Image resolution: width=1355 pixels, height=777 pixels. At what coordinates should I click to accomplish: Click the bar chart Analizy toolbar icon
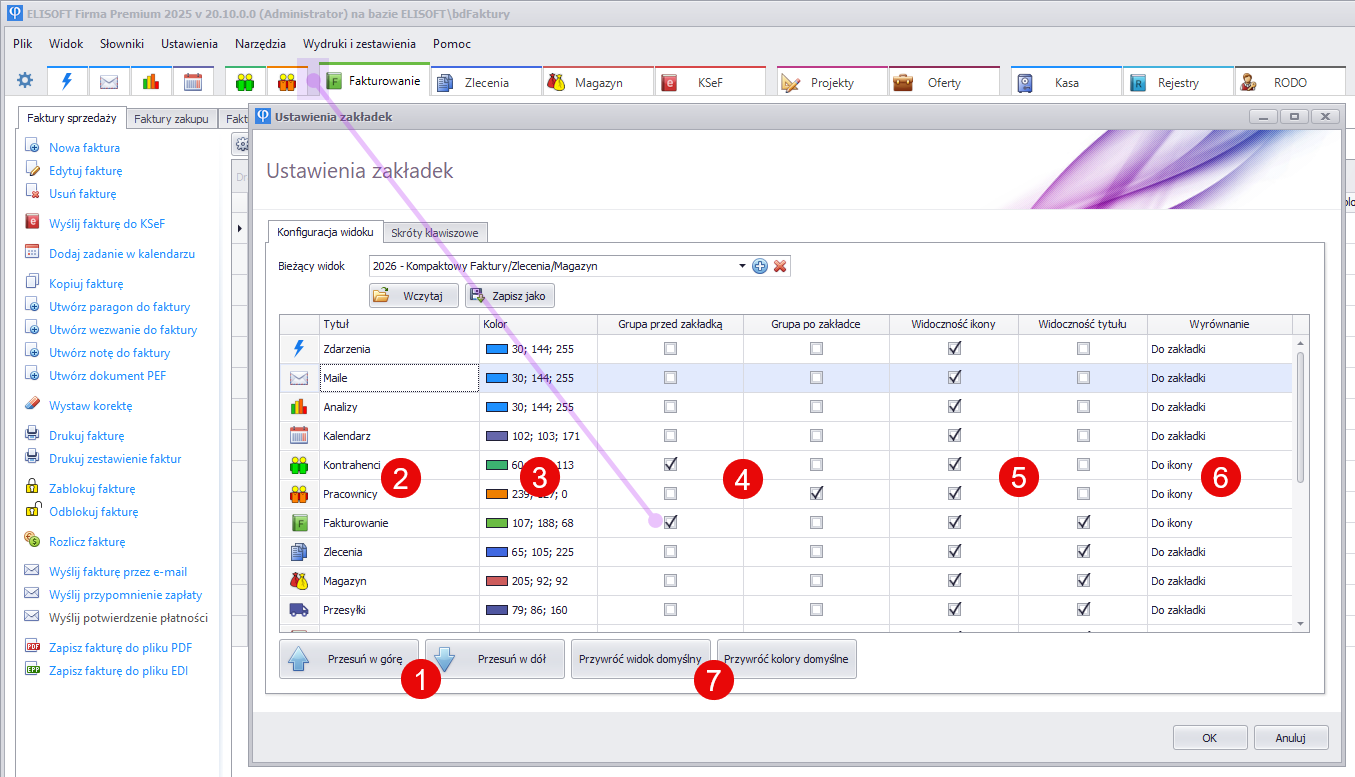[x=151, y=82]
